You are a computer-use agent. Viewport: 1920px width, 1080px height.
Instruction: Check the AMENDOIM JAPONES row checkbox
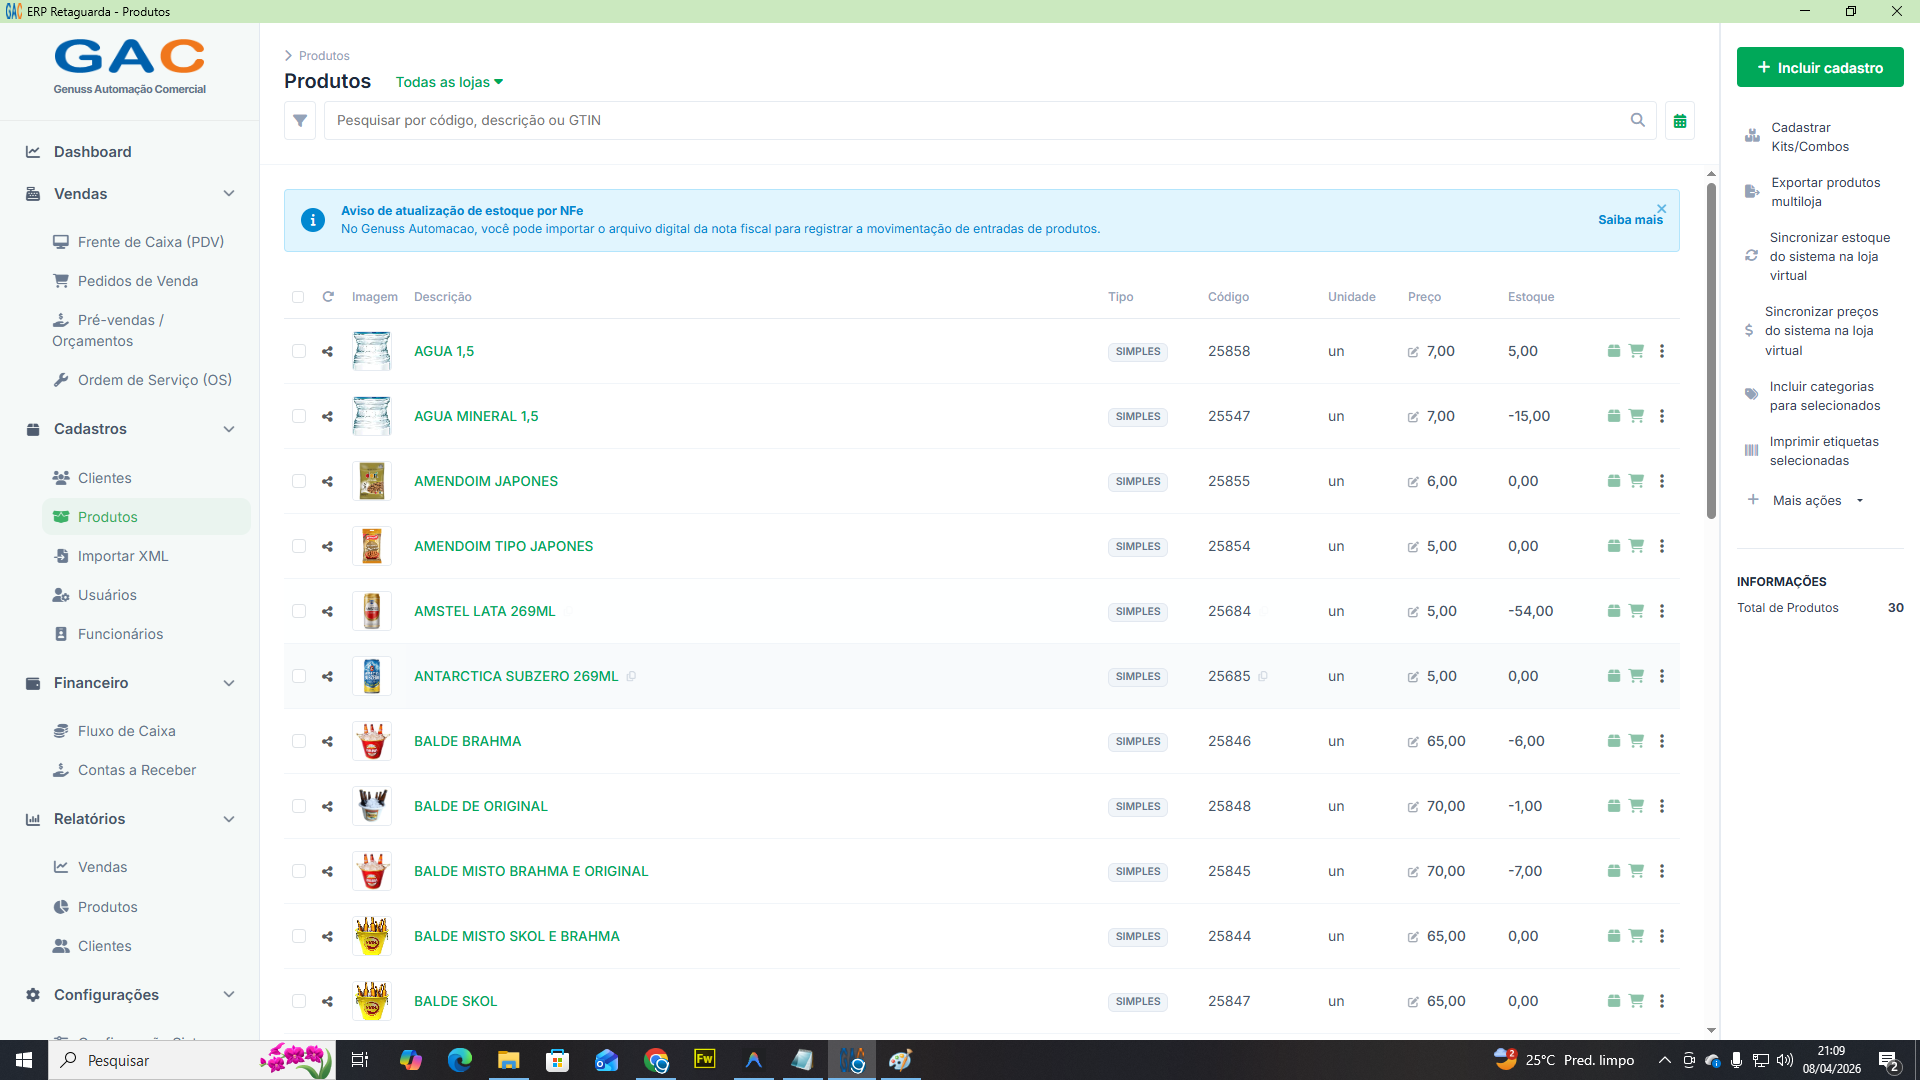[x=299, y=481]
